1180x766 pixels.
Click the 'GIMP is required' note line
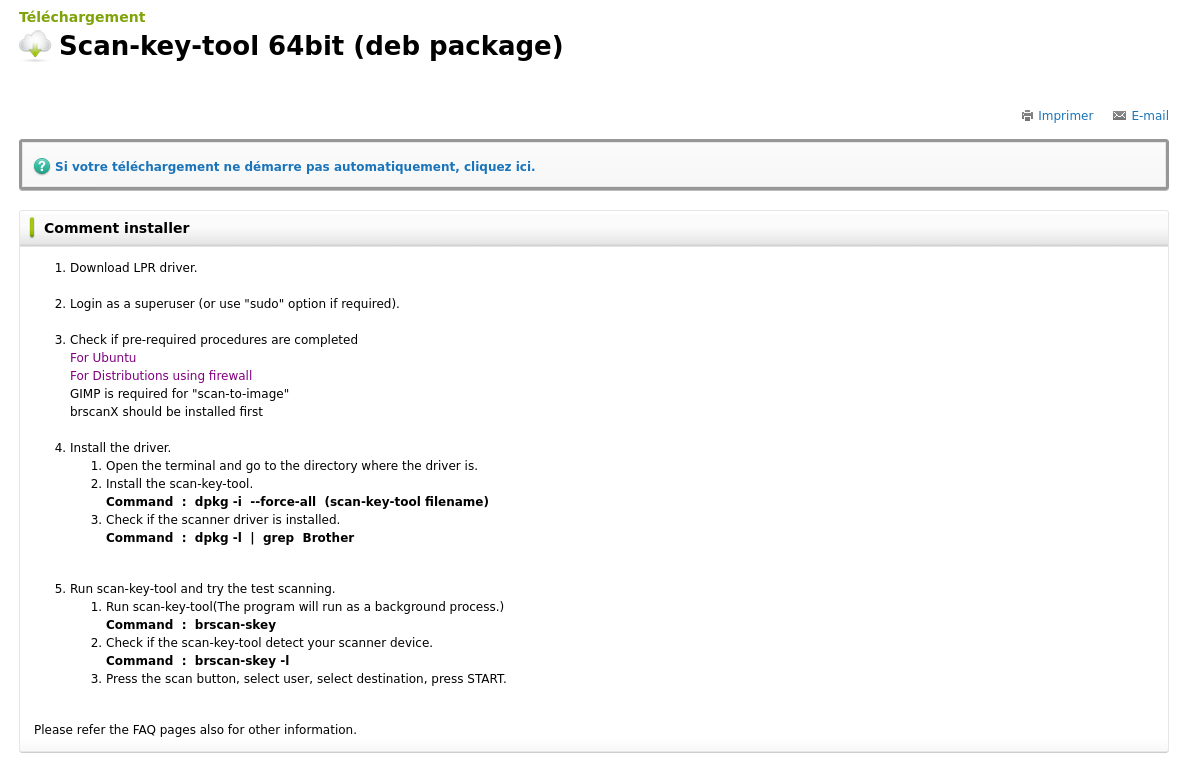pos(179,394)
